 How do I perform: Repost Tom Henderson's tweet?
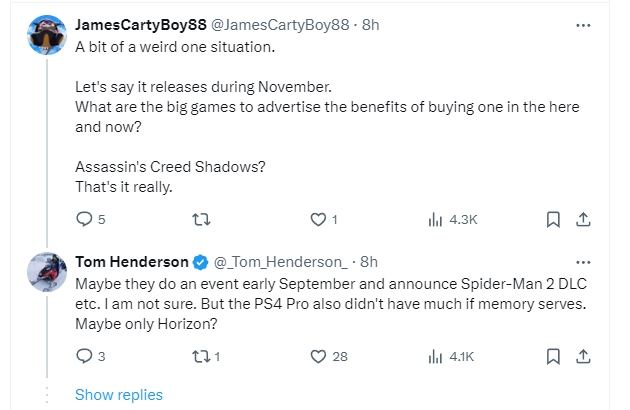(200, 356)
